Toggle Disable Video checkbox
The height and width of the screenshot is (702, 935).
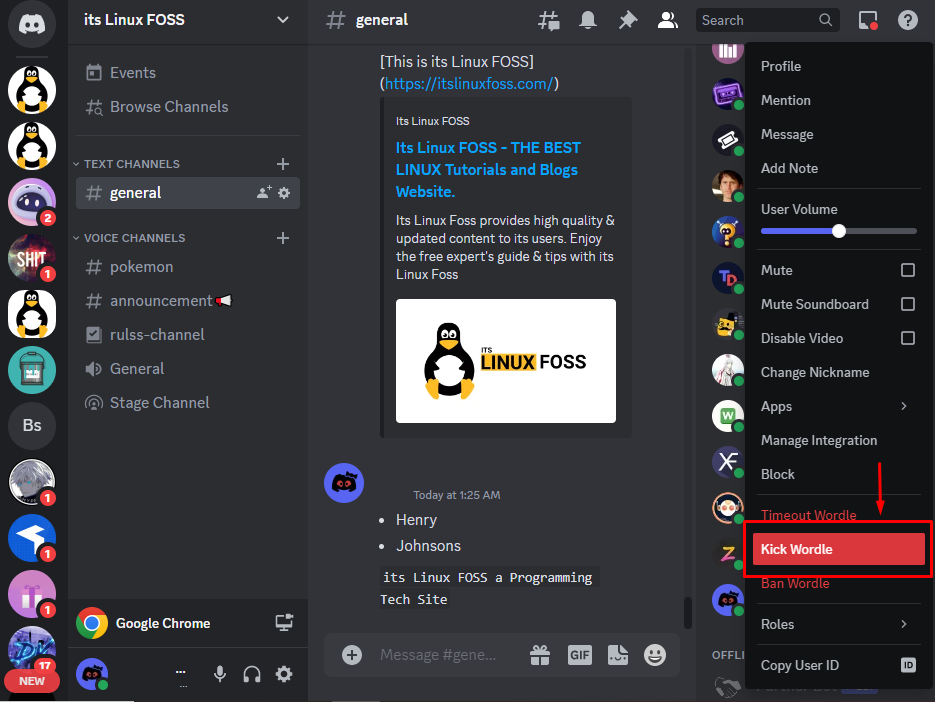pyautogui.click(x=908, y=338)
